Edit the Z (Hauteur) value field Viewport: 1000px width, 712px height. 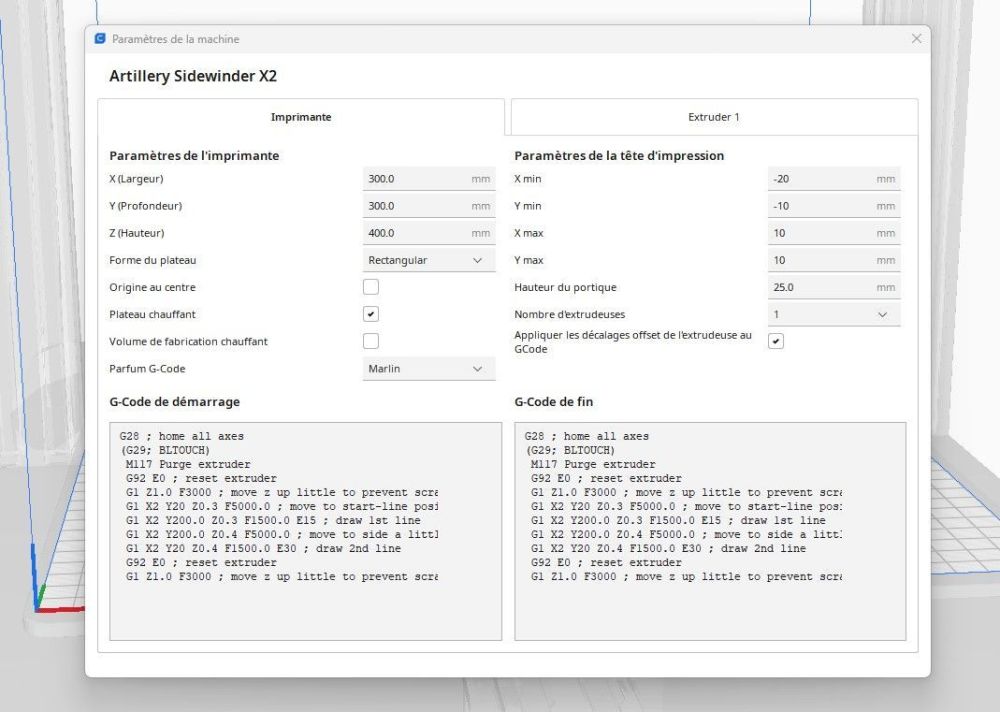point(429,233)
